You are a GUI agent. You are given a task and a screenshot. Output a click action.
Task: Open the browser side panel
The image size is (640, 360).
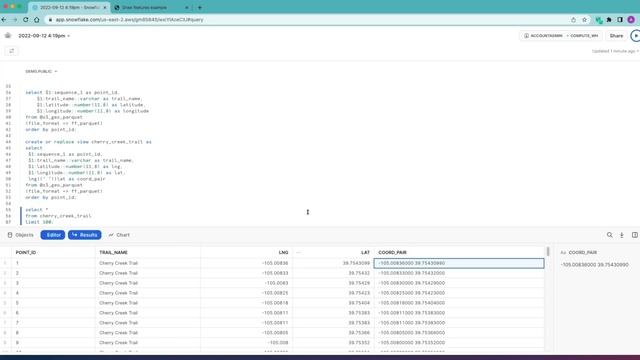coord(620,20)
